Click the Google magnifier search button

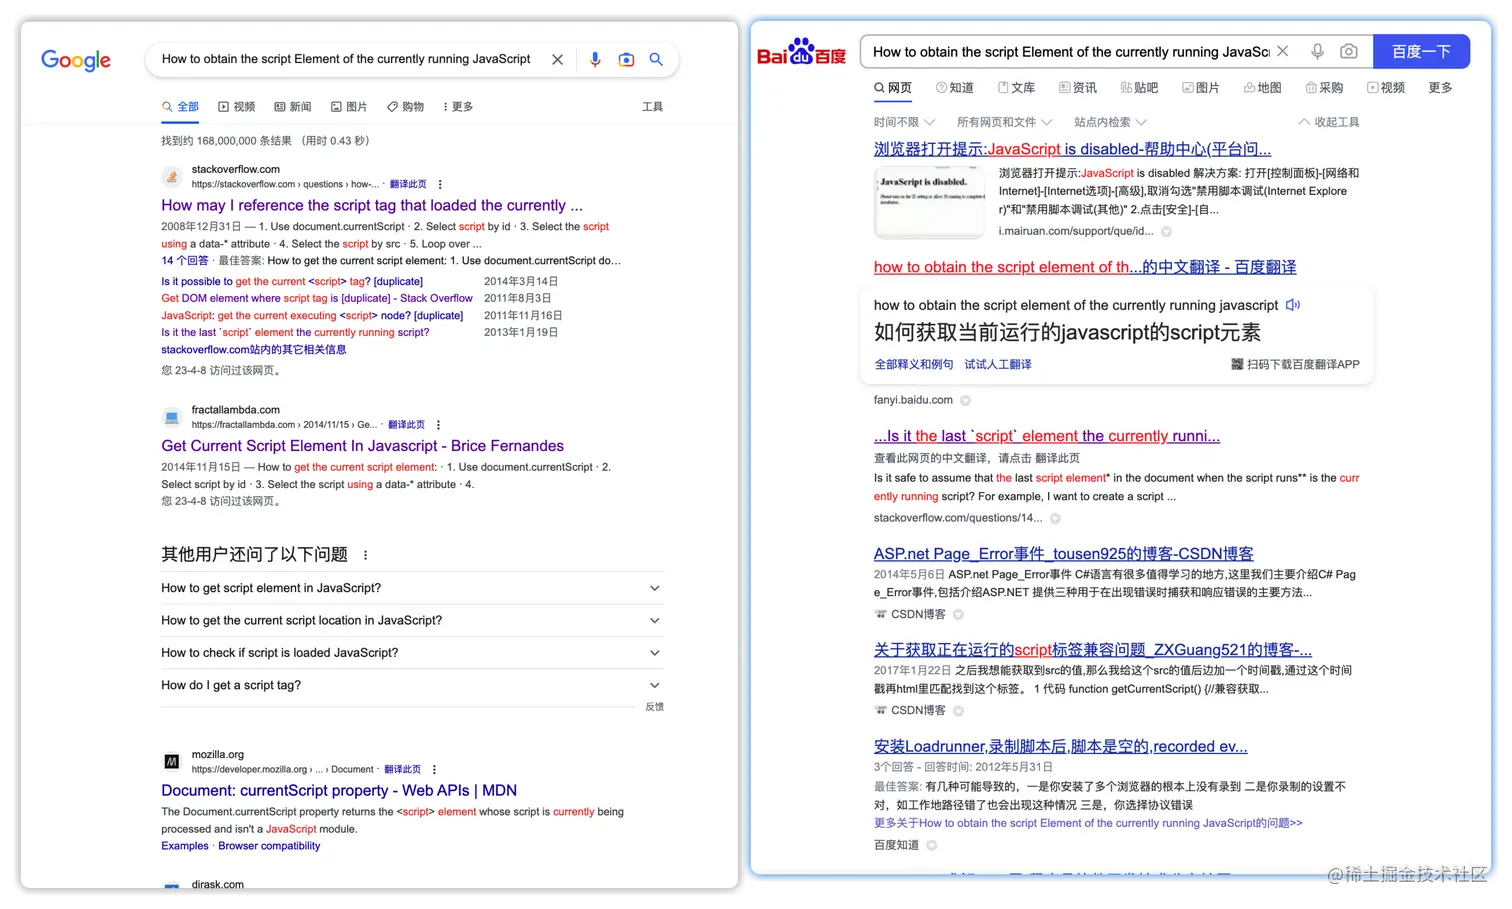(x=656, y=60)
